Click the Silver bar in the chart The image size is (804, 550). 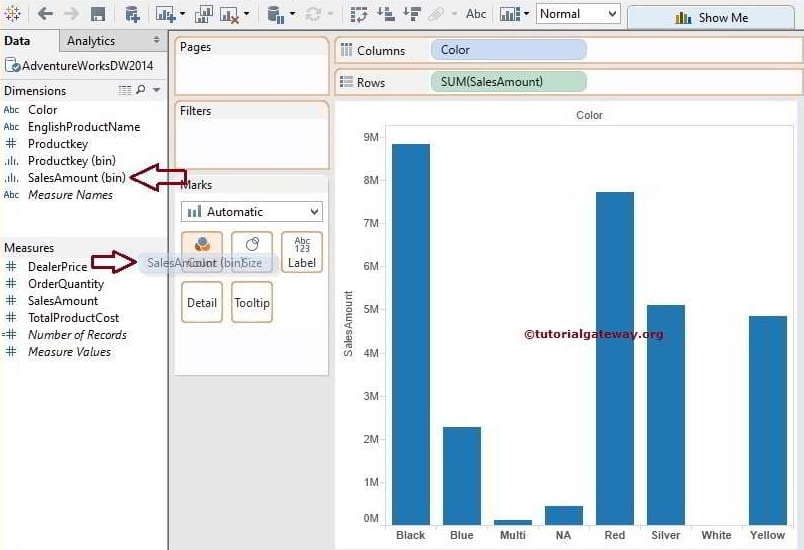(666, 415)
